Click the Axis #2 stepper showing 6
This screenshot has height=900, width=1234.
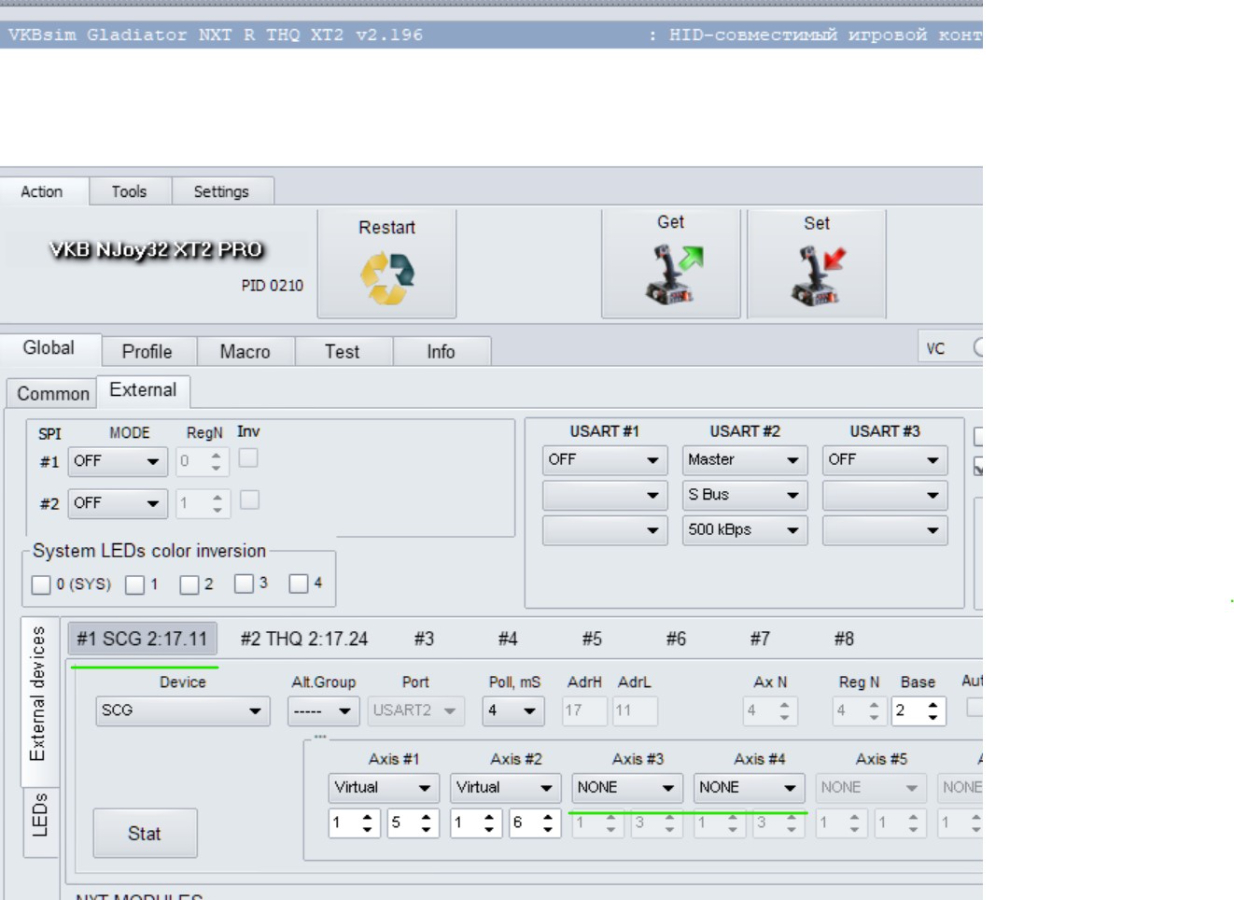pos(535,825)
